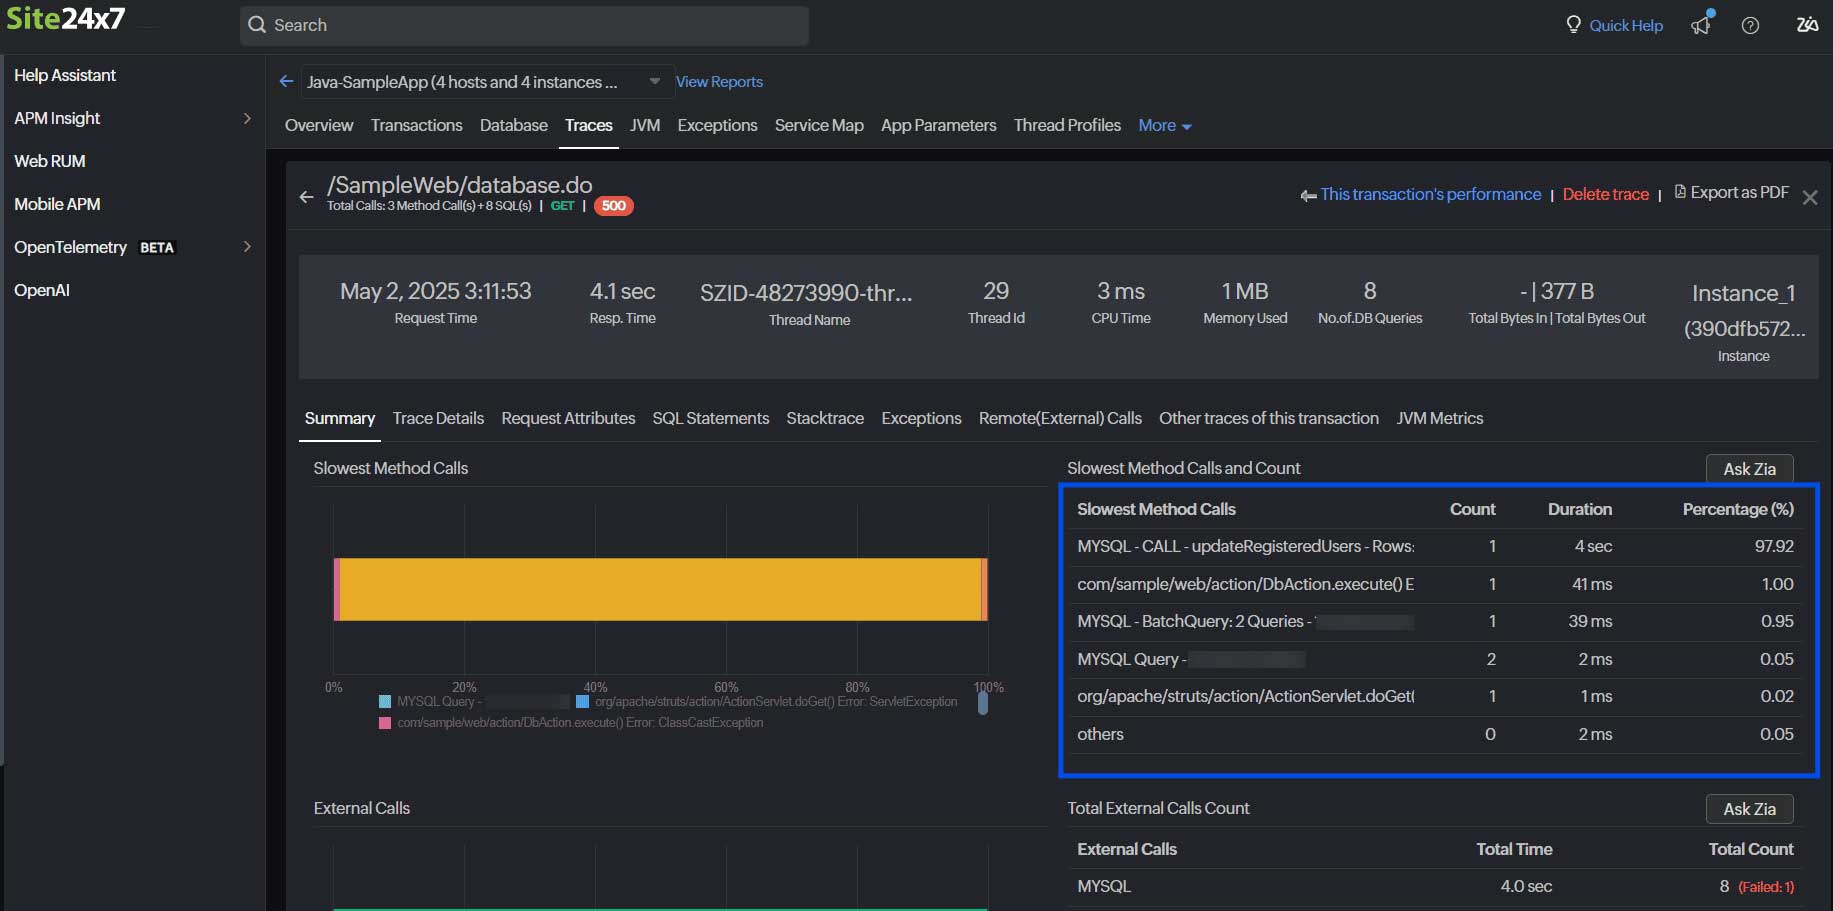
Task: Click the Zia assistant icon in header
Action: pyautogui.click(x=1807, y=25)
